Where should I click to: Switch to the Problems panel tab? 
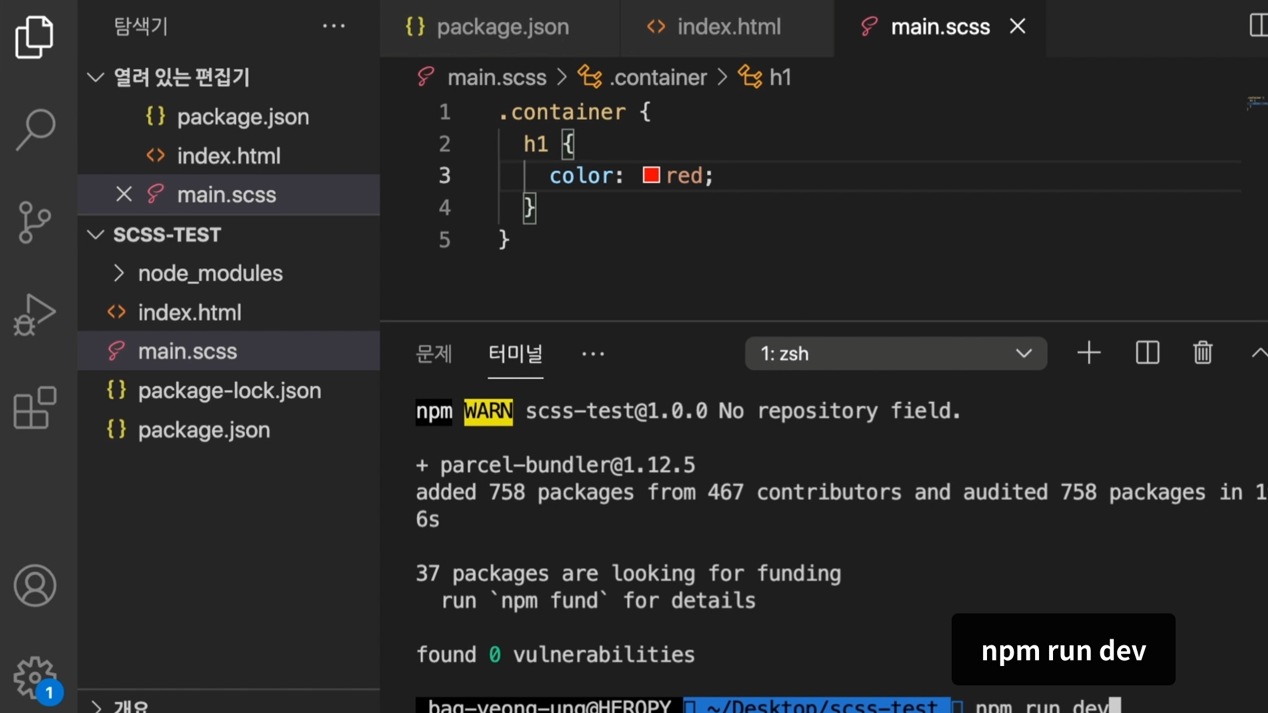click(x=434, y=354)
